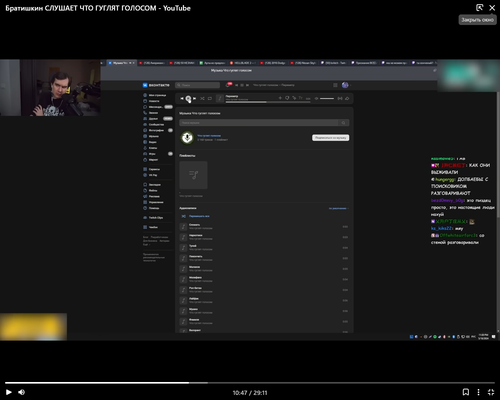Mute the video player sound

[22, 392]
